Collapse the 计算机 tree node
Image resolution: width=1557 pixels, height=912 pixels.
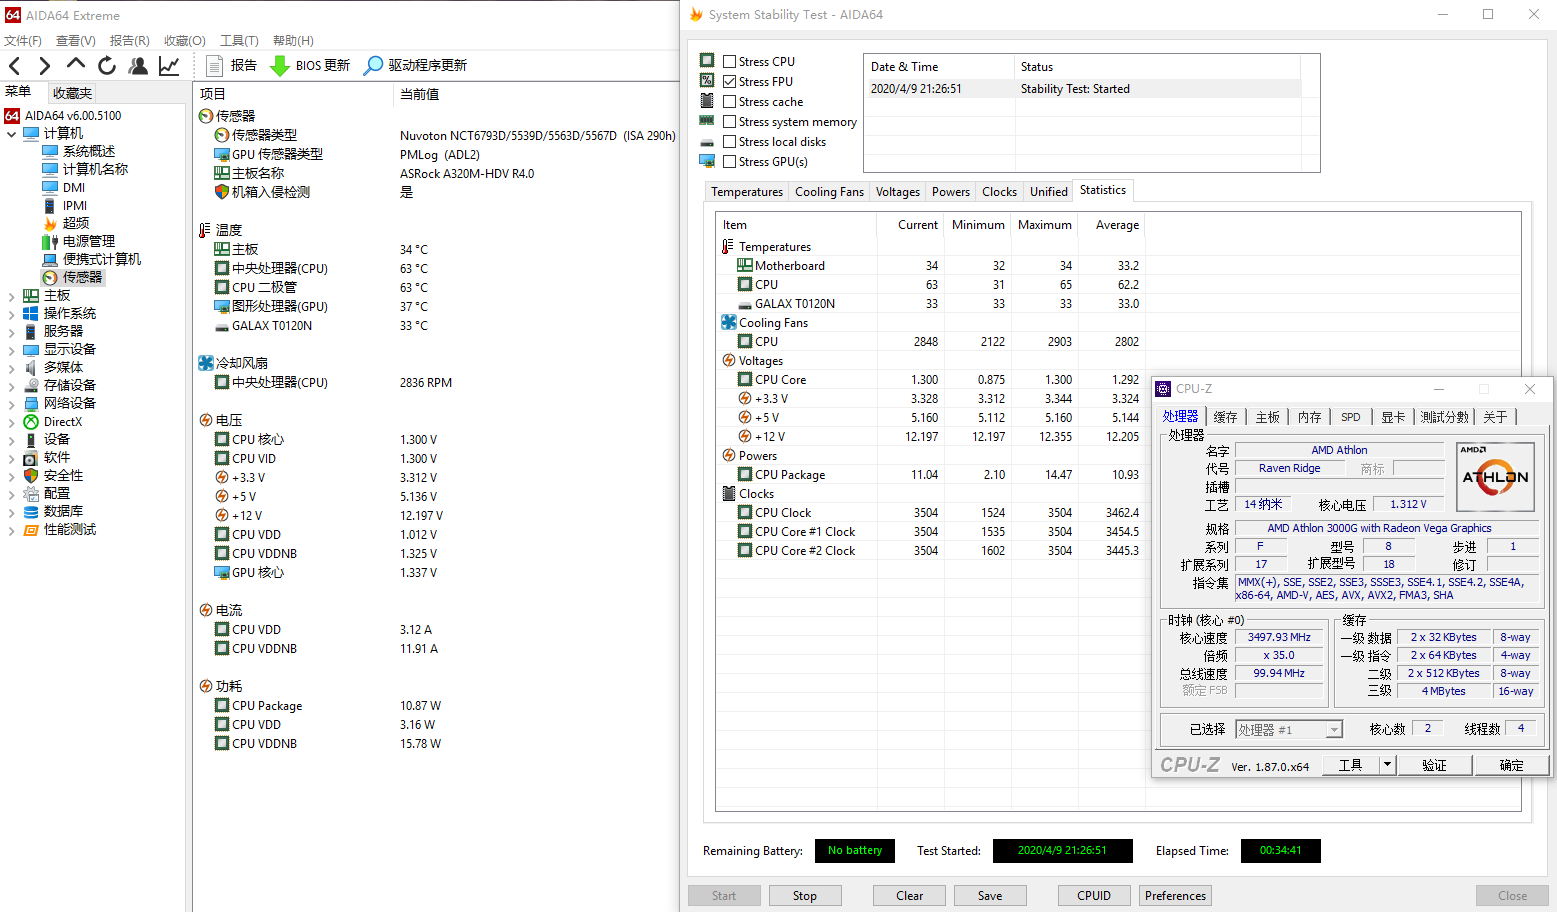pyautogui.click(x=11, y=134)
